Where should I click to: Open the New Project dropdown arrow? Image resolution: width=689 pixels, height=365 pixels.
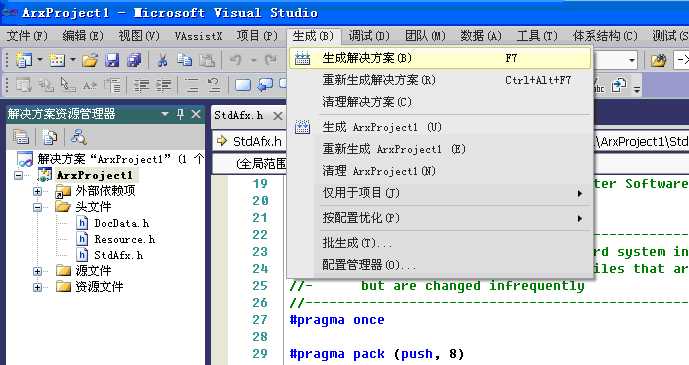39,60
